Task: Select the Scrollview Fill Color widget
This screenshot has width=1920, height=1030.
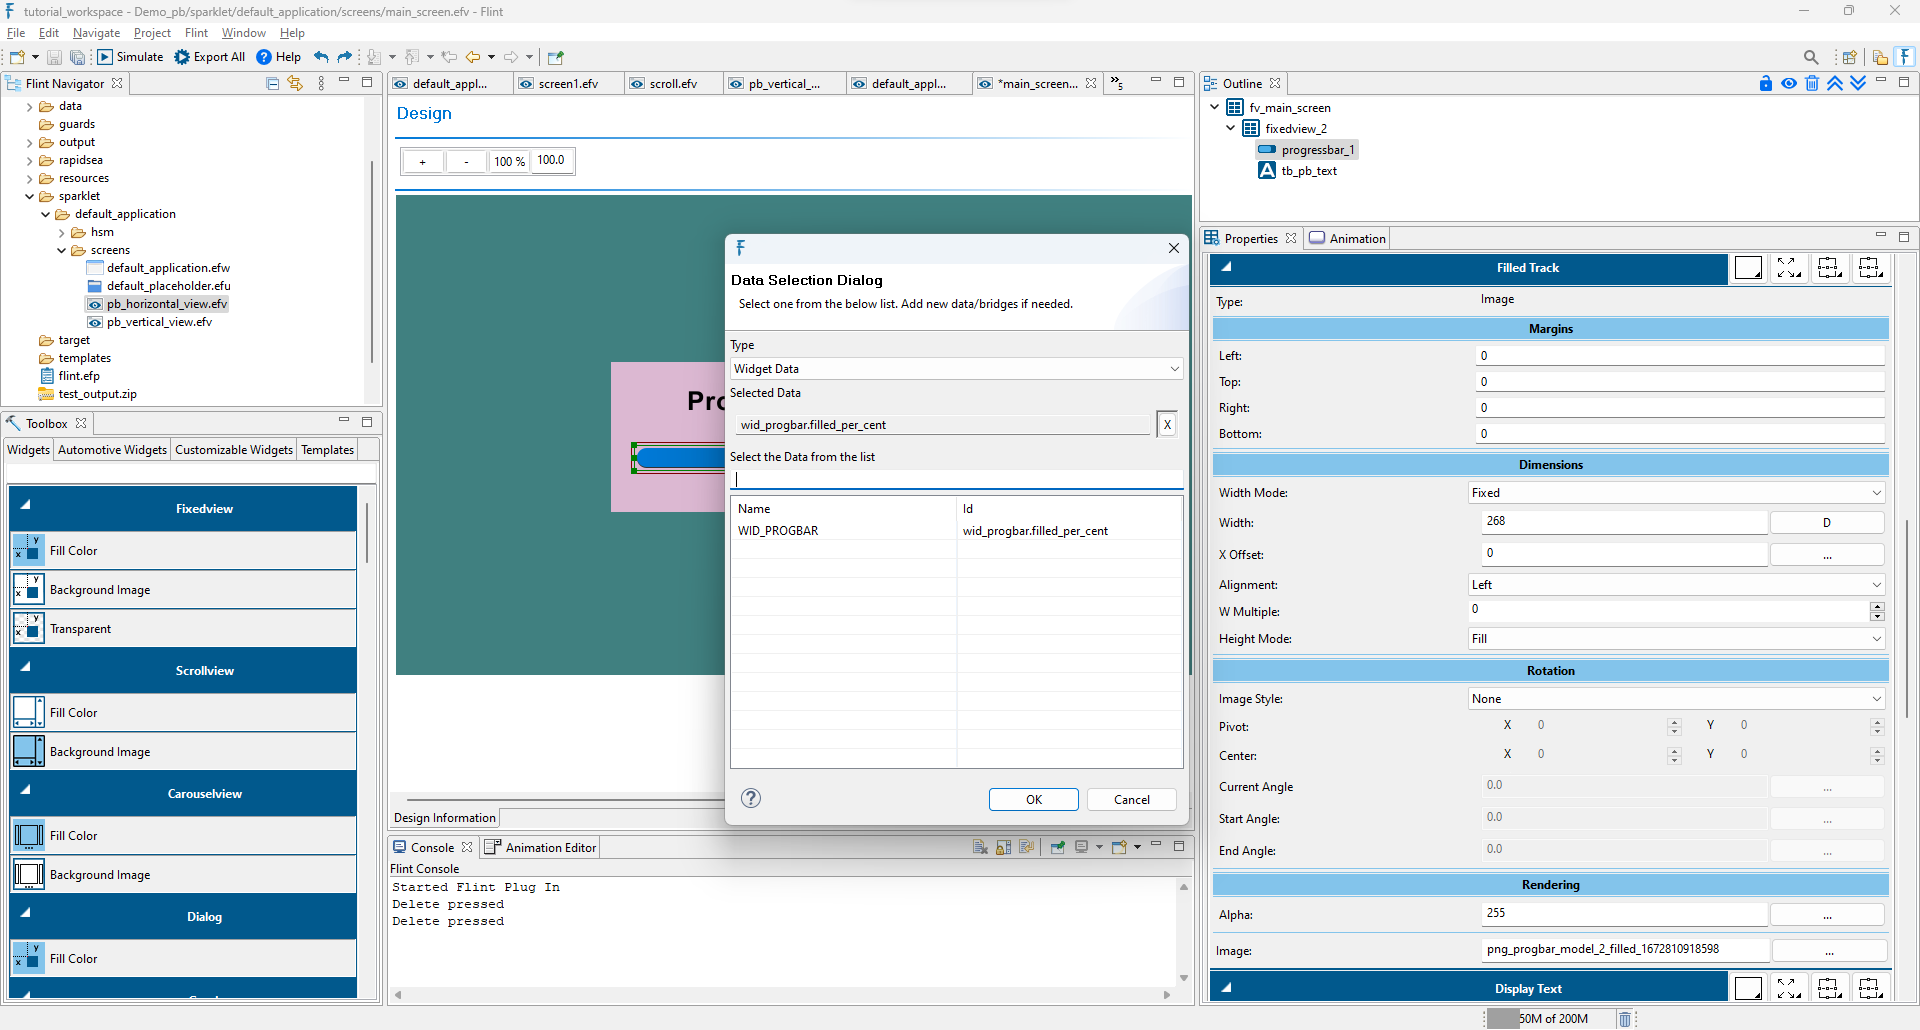Action: [x=184, y=713]
